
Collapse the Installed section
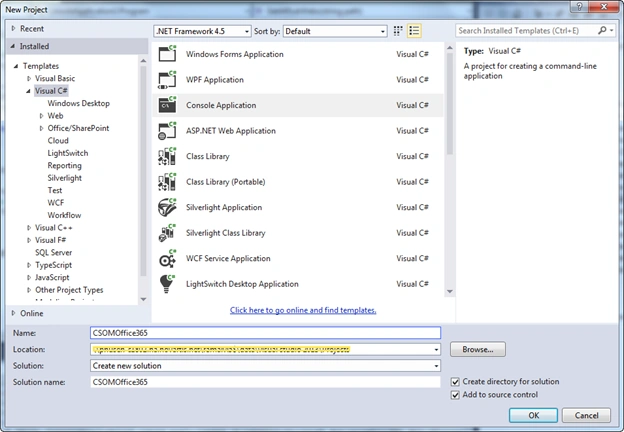click(x=13, y=47)
